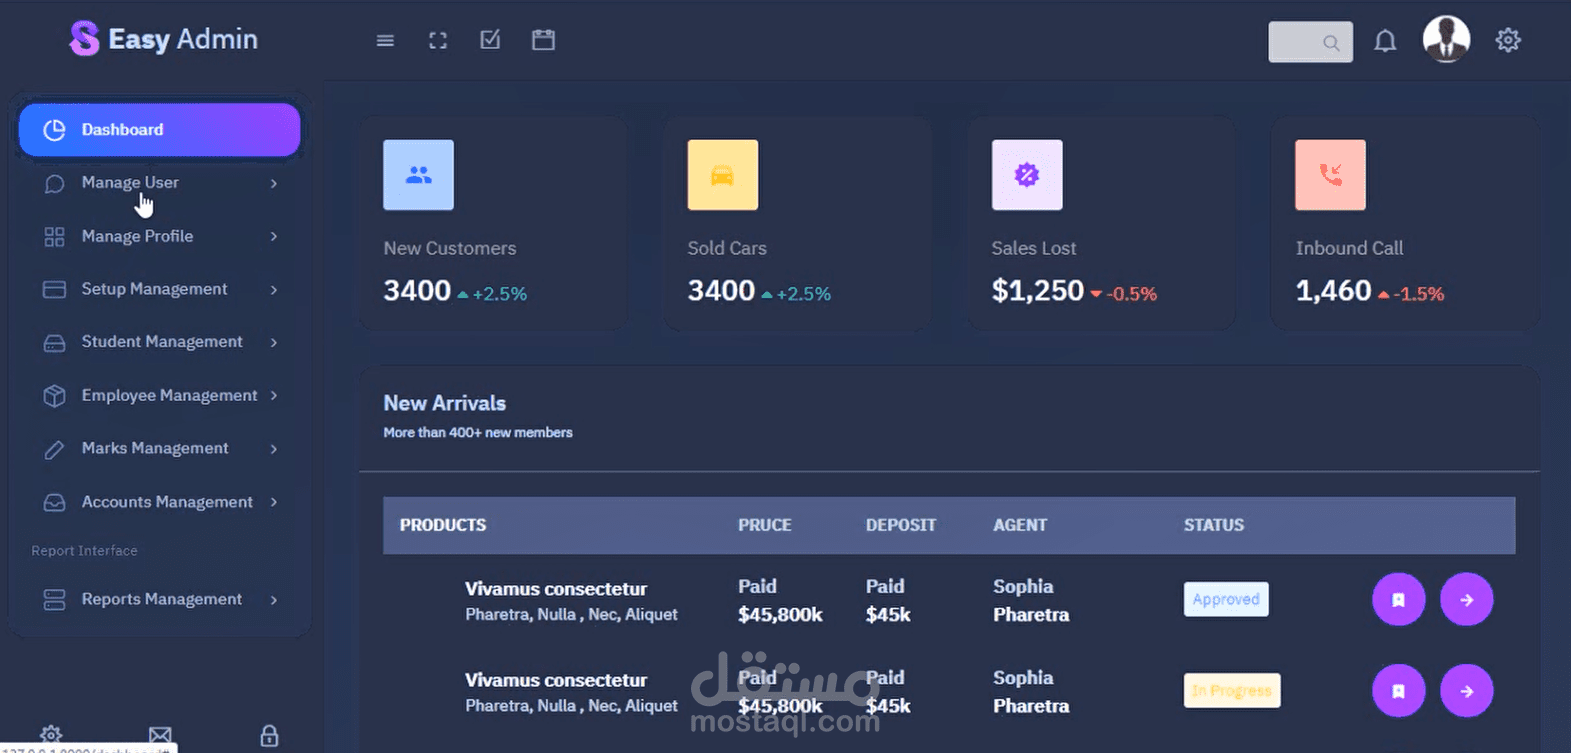This screenshot has height=753, width=1571.
Task: Click the New Customers people icon
Action: click(x=418, y=175)
